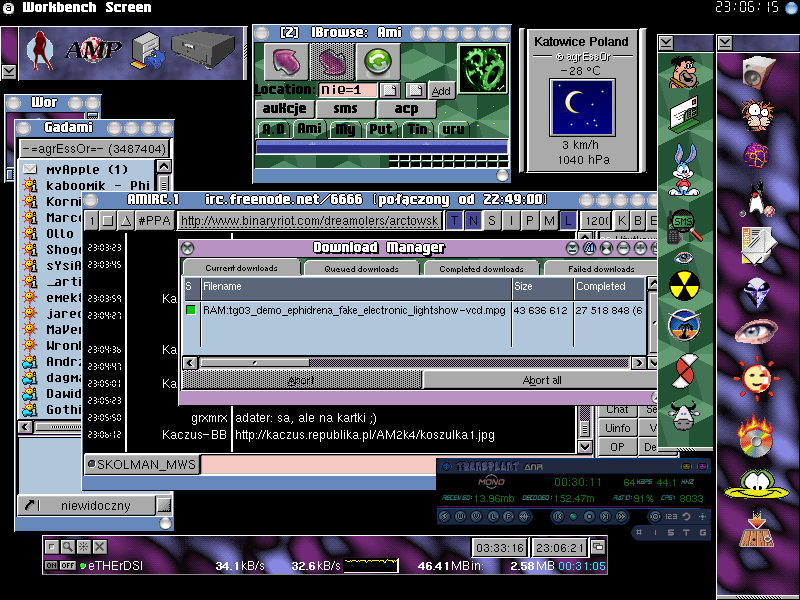Reload the page in IBrowse
The height and width of the screenshot is (600, 800).
[378, 62]
